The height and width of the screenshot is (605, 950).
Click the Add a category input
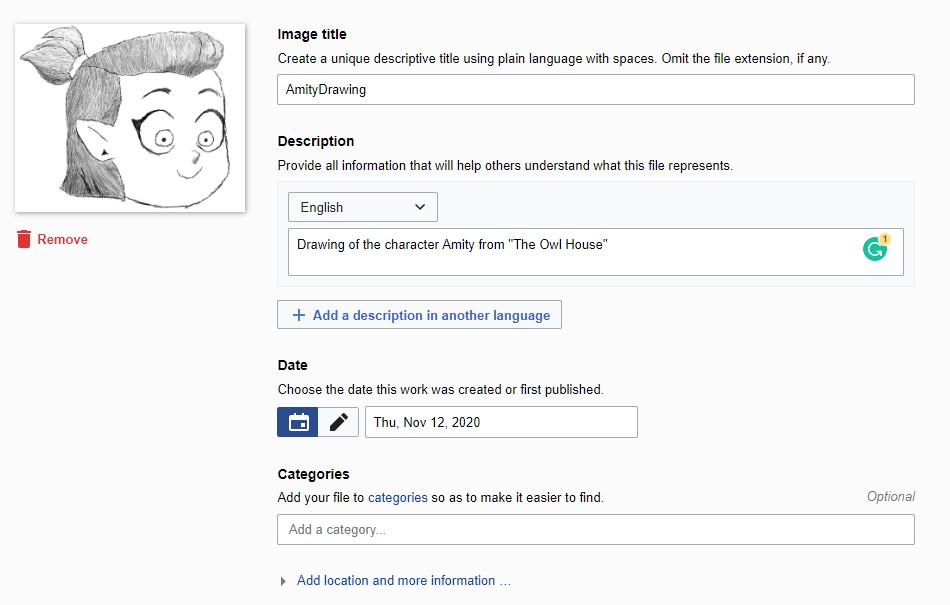pyautogui.click(x=596, y=529)
